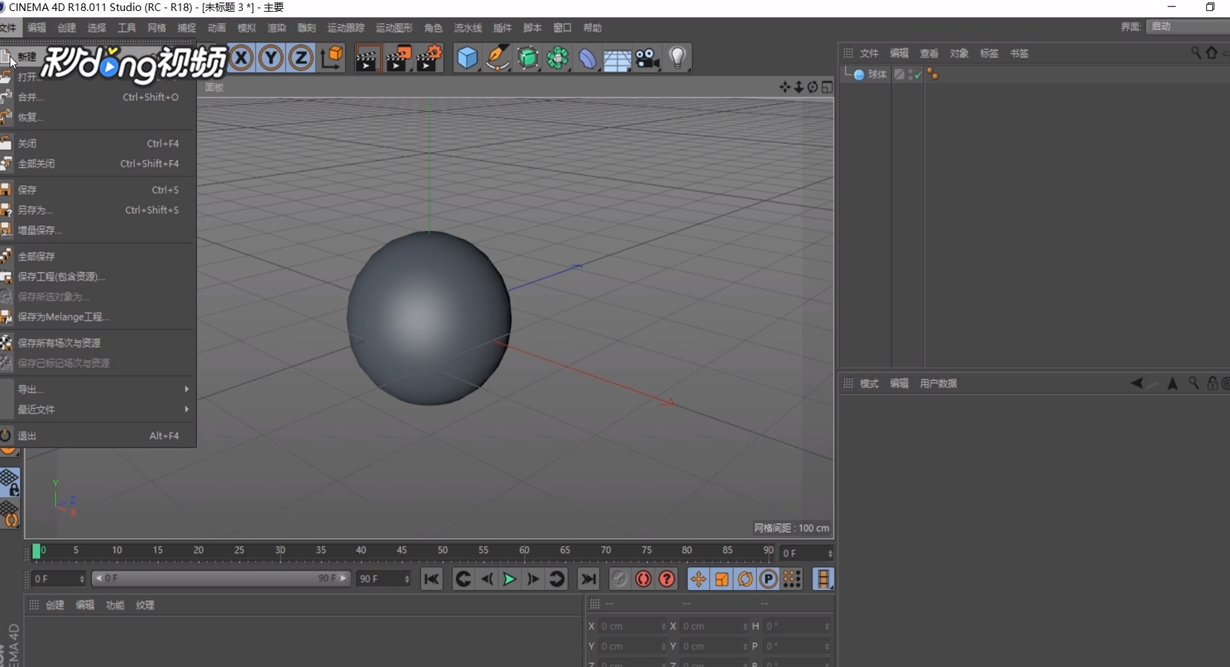Image resolution: width=1230 pixels, height=667 pixels.
Task: Choose 保存工程(包含资源)... menu entry
Action: pyautogui.click(x=98, y=276)
